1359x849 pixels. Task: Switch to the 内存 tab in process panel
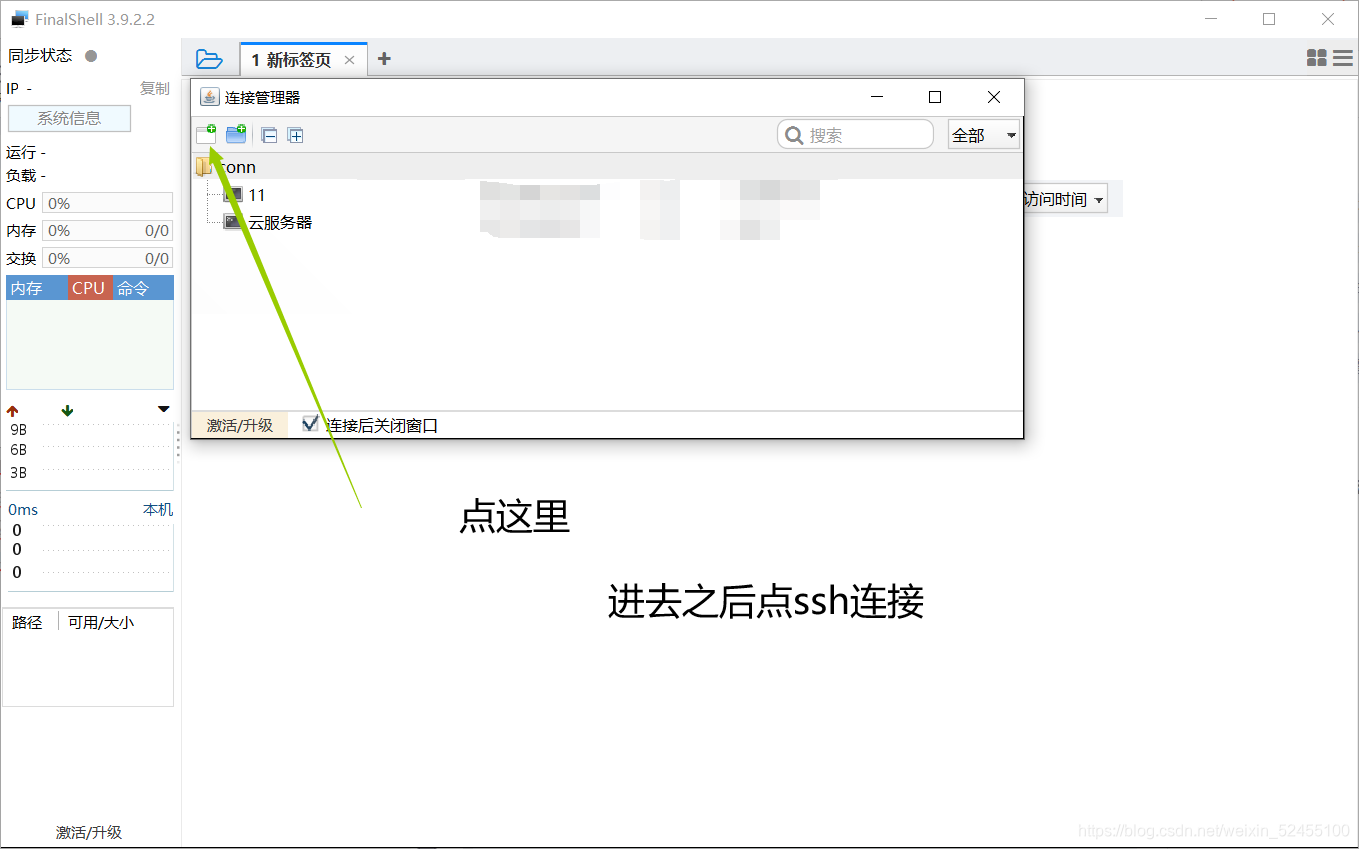pyautogui.click(x=37, y=288)
